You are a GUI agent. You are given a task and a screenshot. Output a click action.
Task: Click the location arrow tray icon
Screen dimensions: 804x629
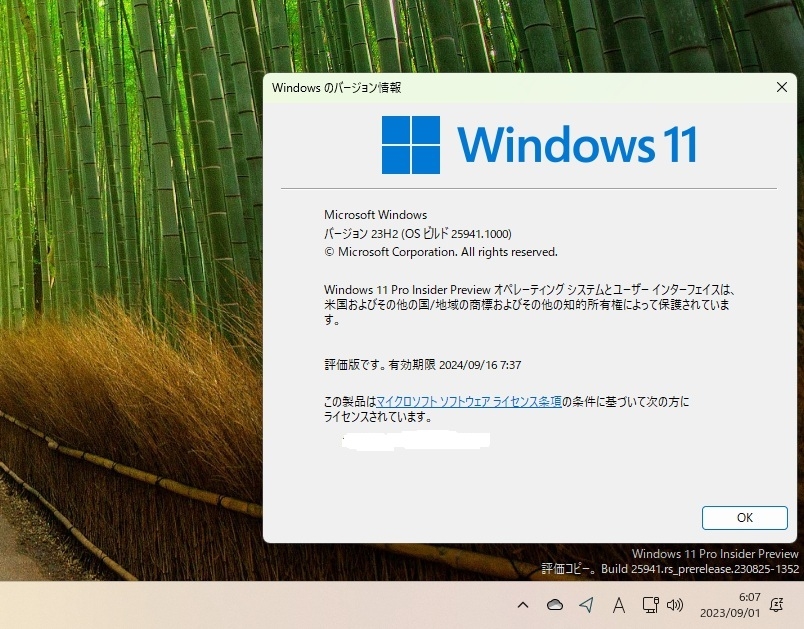tap(587, 605)
